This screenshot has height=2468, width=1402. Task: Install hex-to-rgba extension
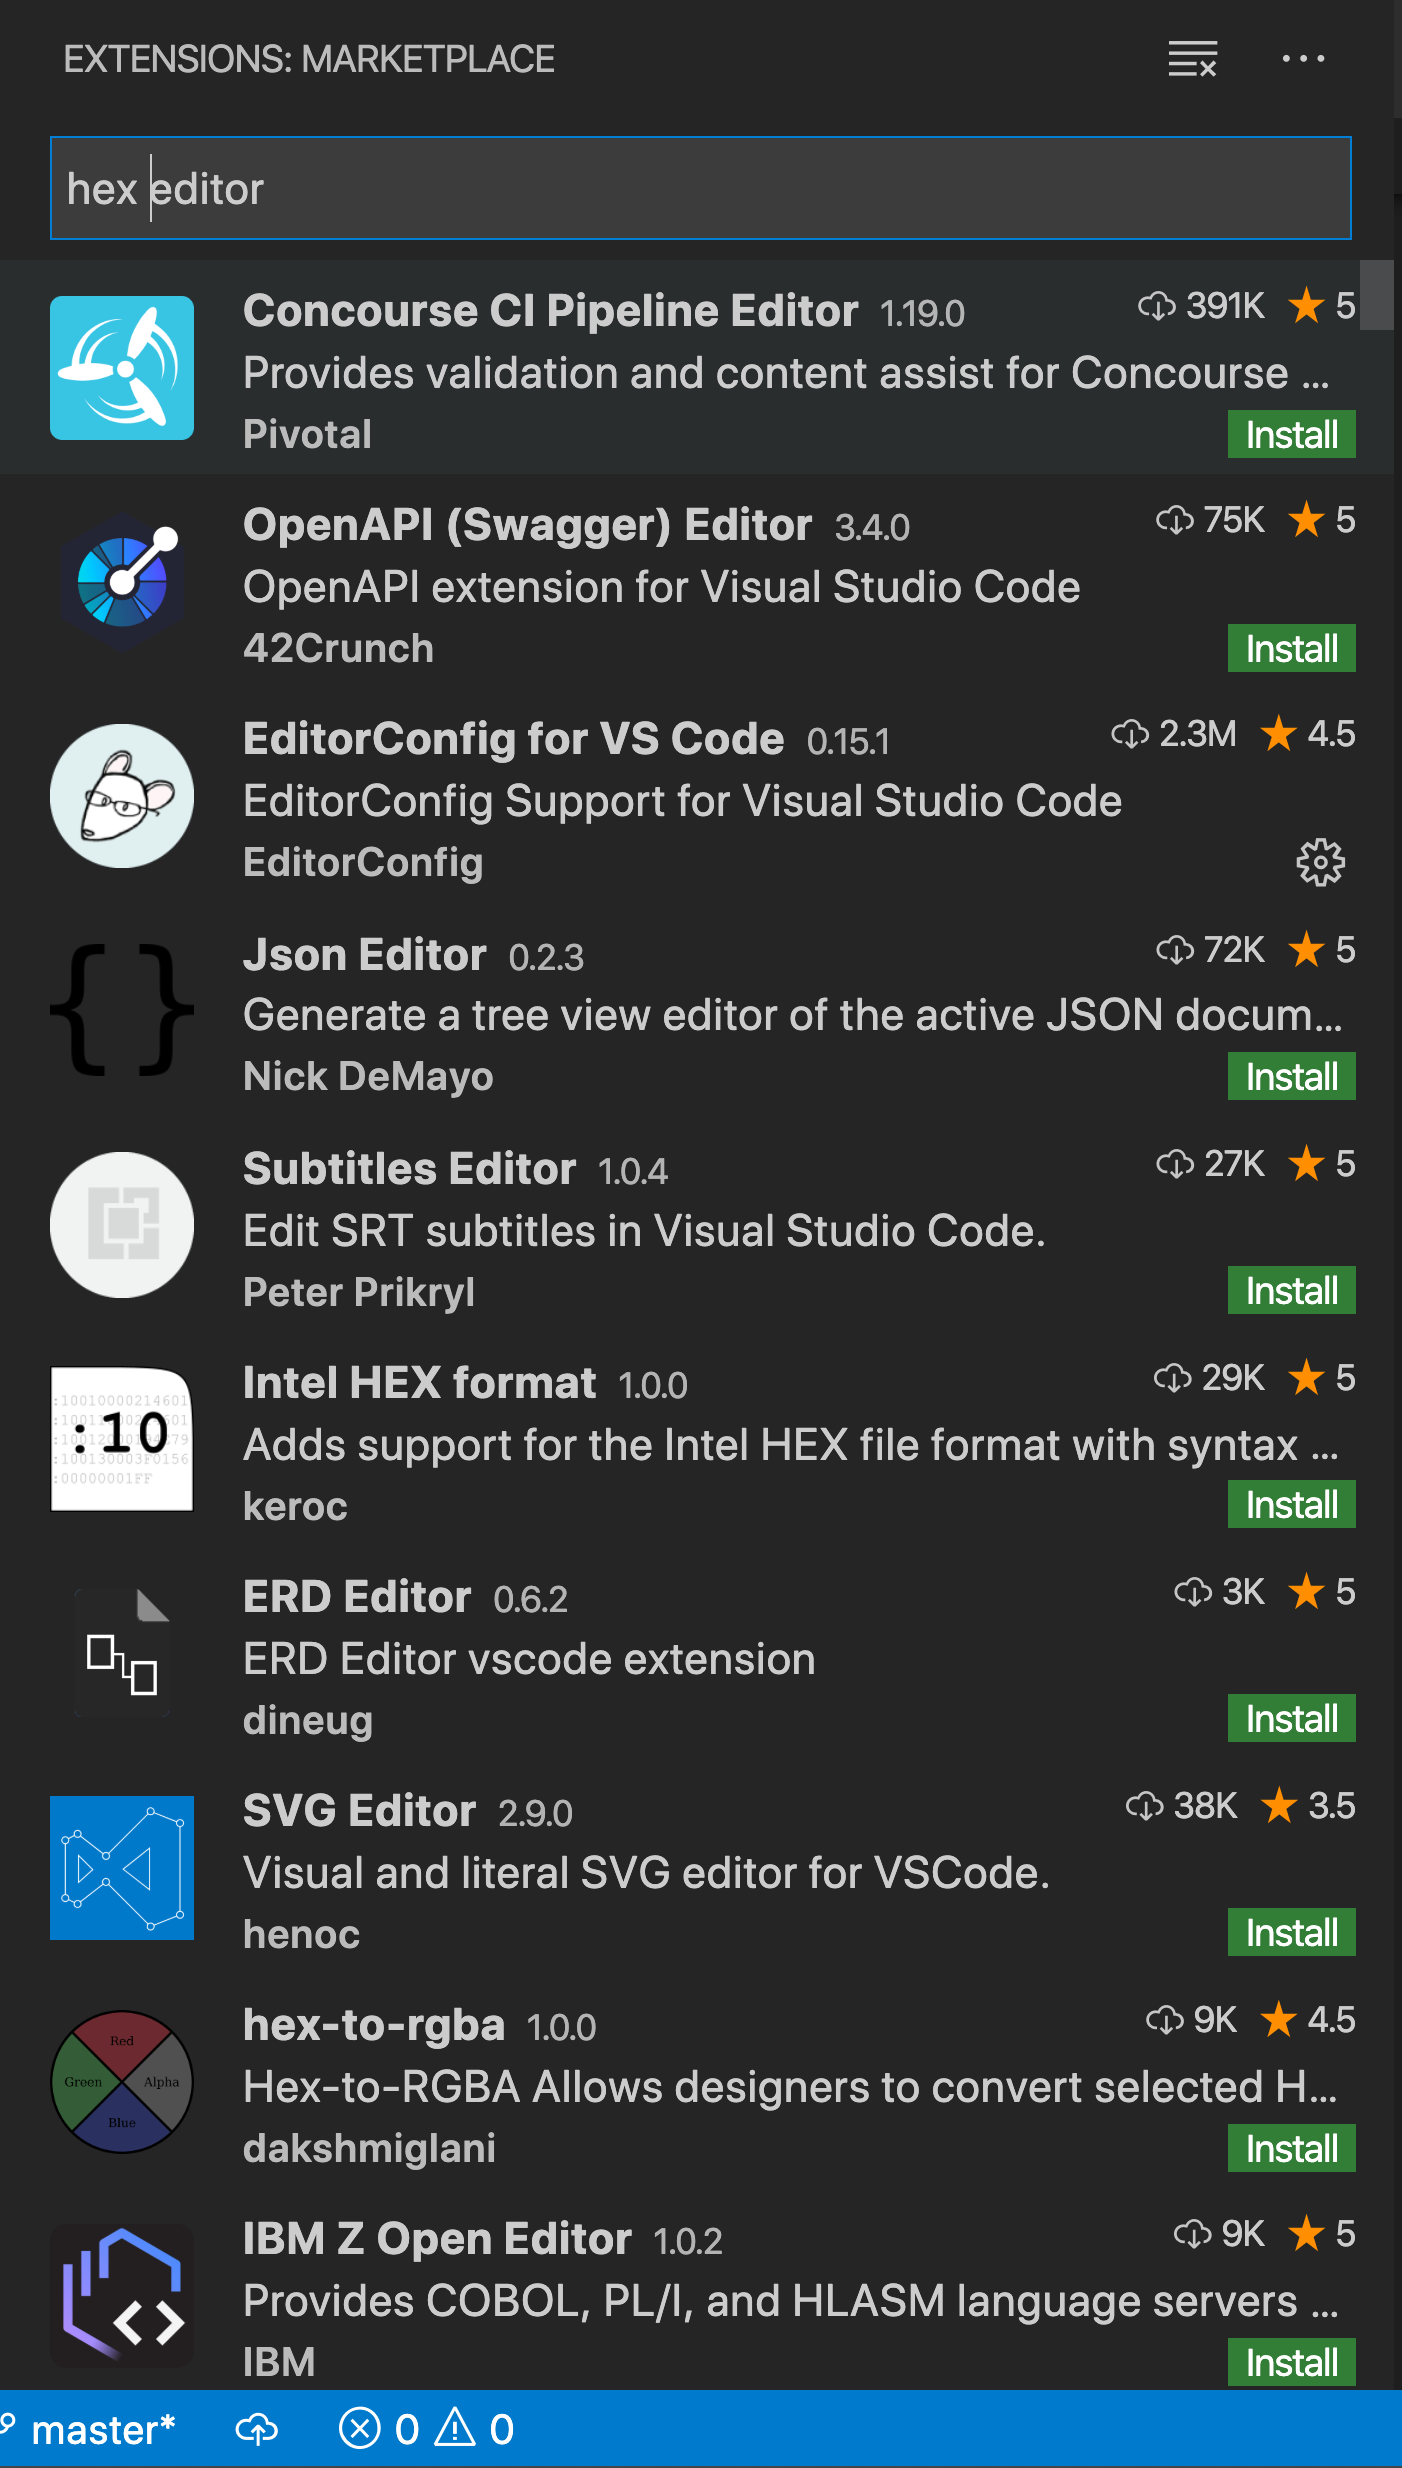1291,2148
